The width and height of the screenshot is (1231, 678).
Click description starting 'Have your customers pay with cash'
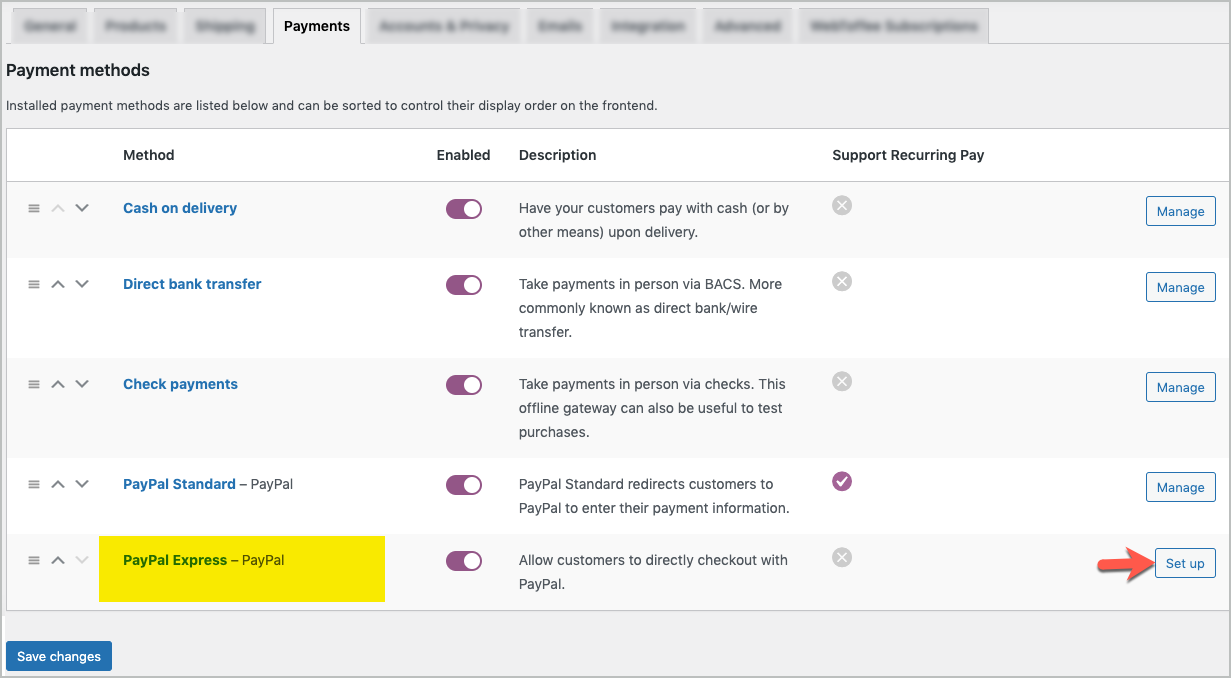point(654,220)
